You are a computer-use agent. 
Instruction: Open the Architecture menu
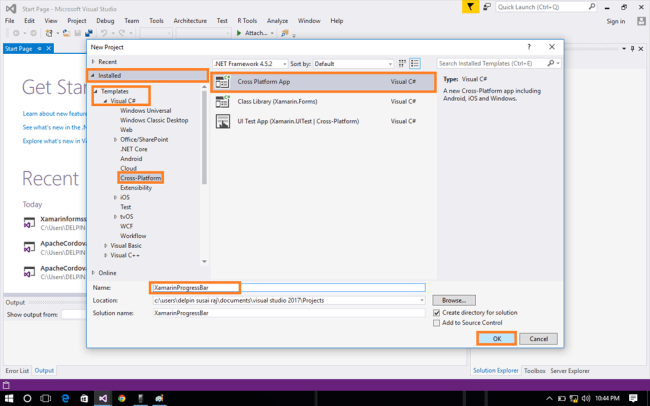[x=190, y=21]
